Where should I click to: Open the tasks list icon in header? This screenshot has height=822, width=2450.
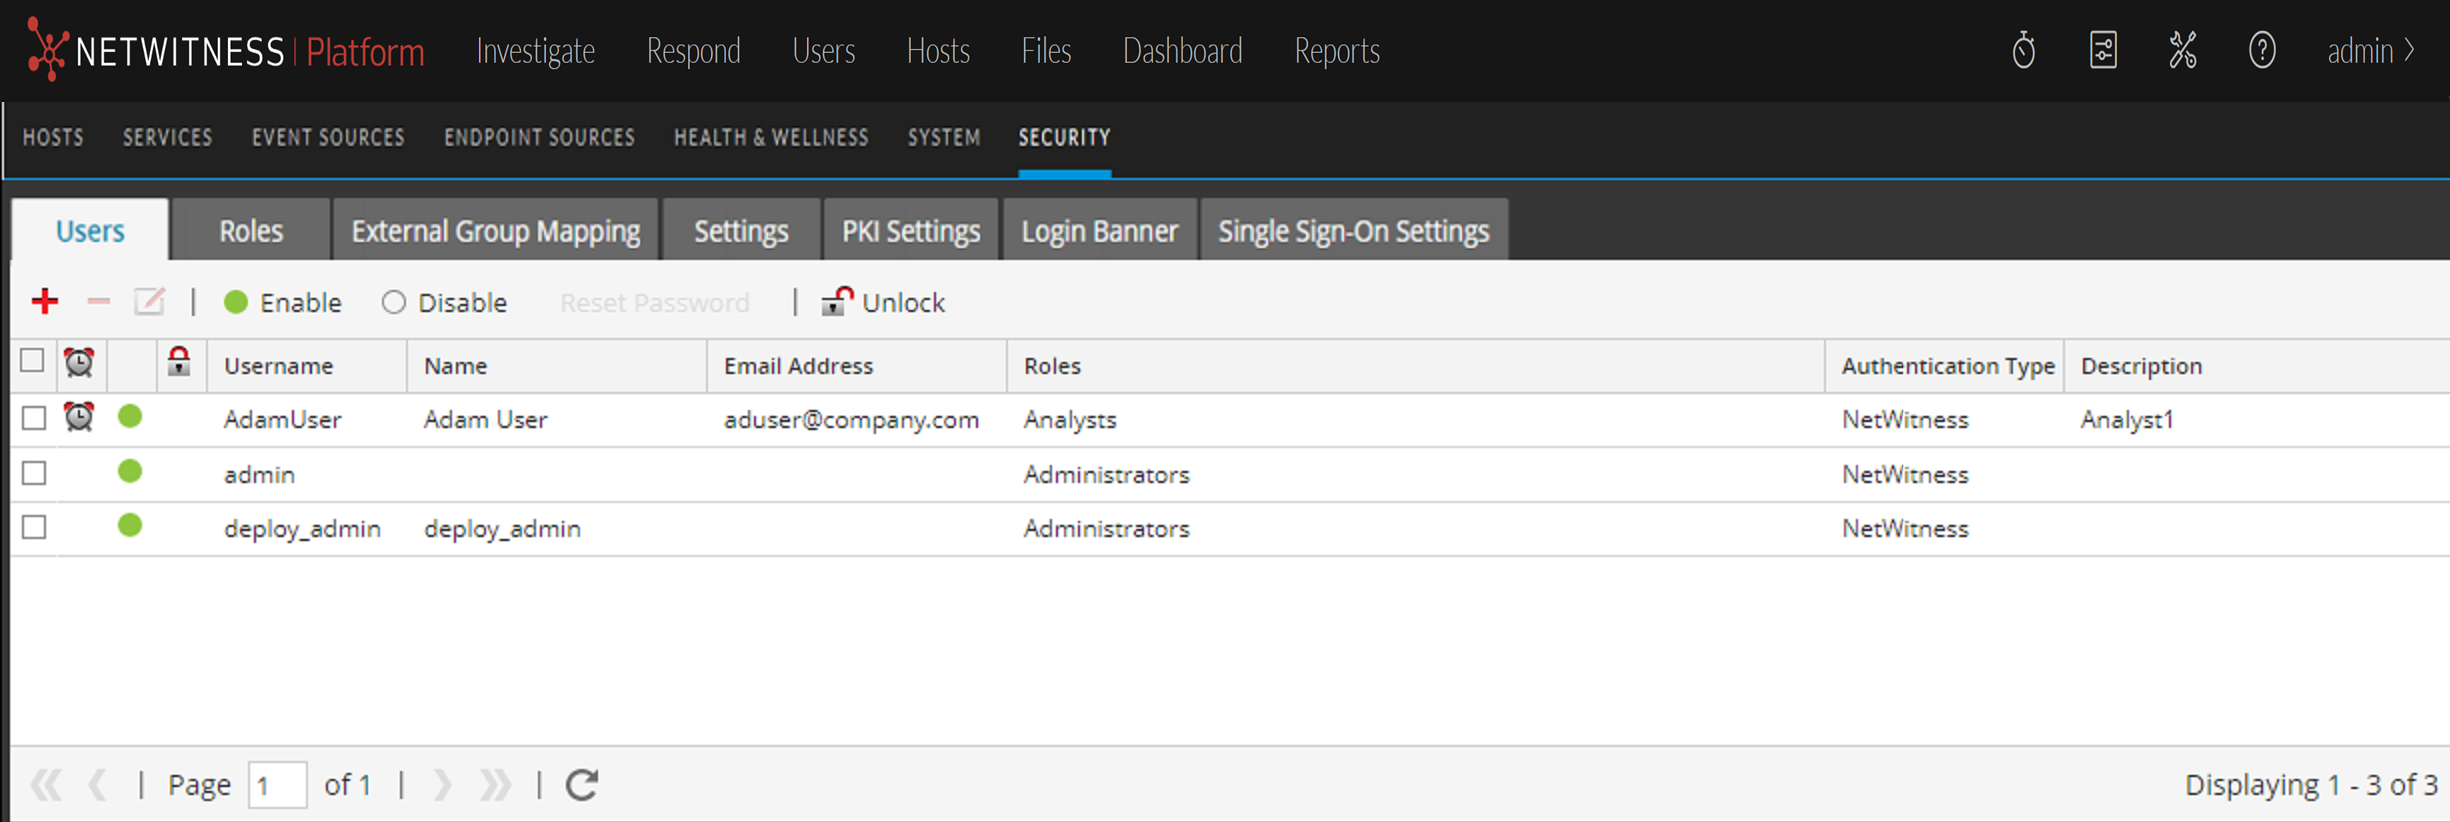(2103, 50)
